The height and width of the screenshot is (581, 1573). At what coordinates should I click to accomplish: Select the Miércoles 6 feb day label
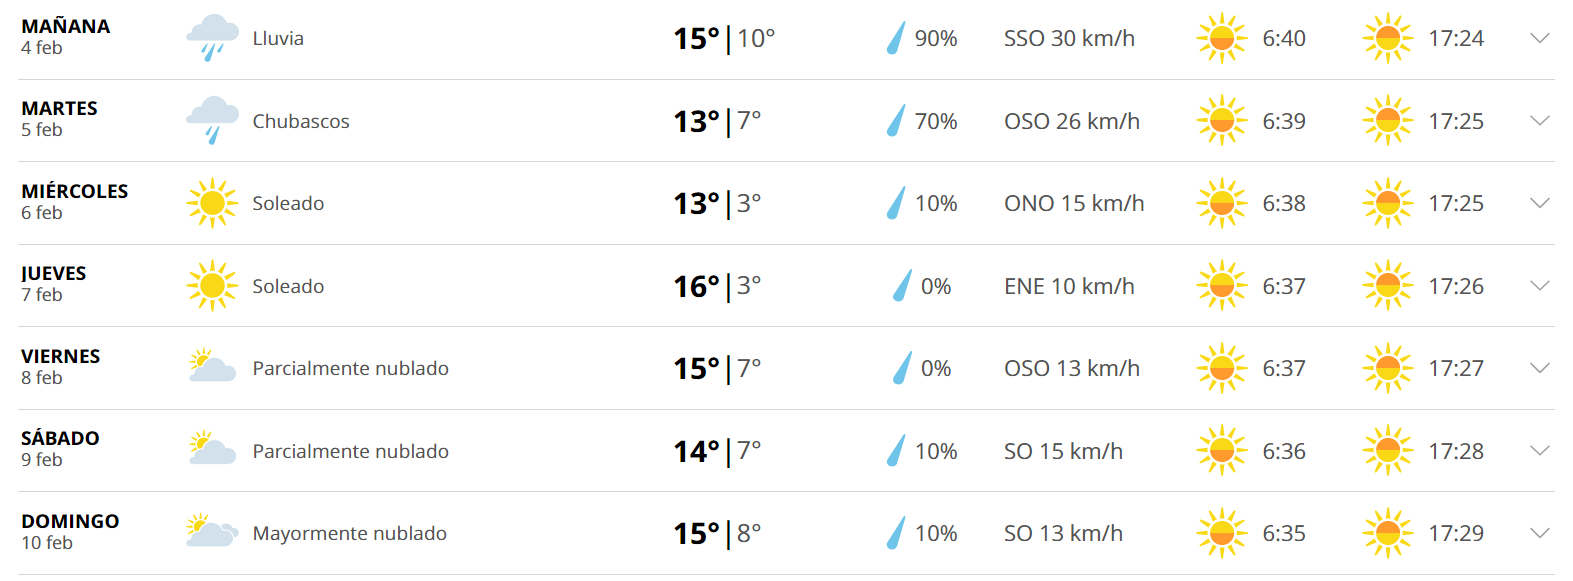(x=75, y=201)
